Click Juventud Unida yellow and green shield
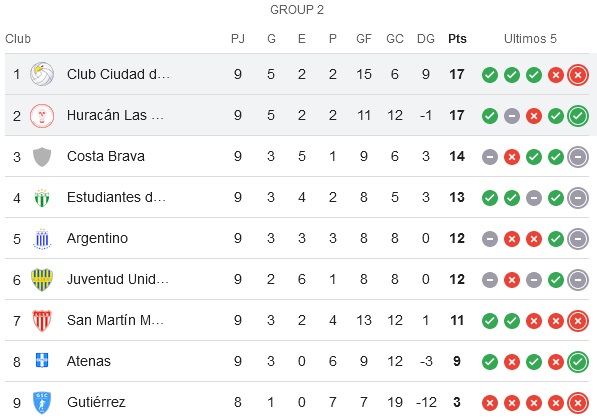Screen dimensions: 597x419 click(x=42, y=280)
